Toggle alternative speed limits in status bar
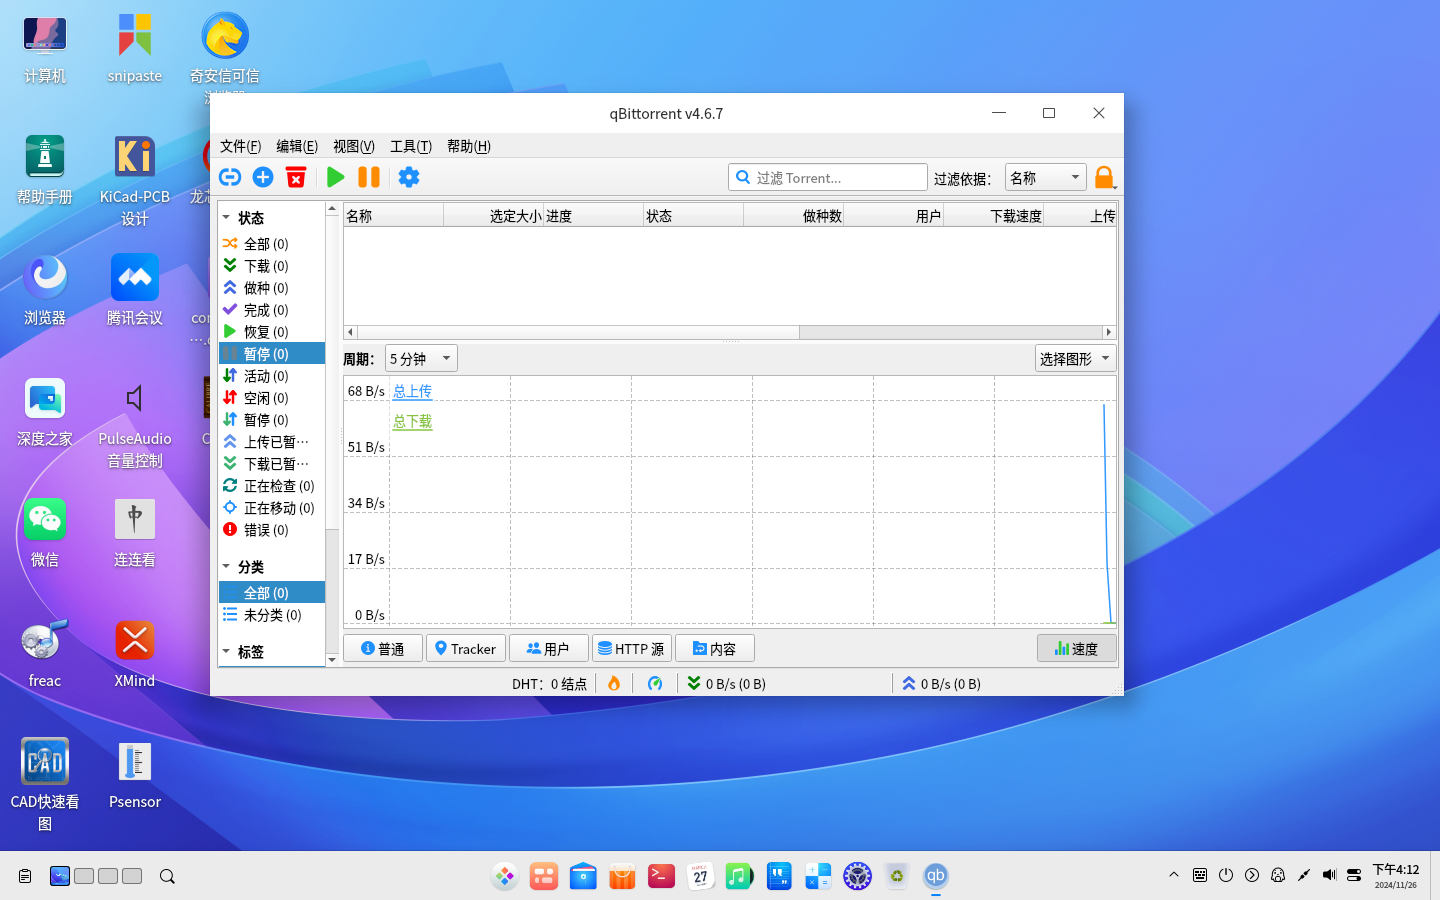Image resolution: width=1440 pixels, height=900 pixels. click(x=655, y=683)
